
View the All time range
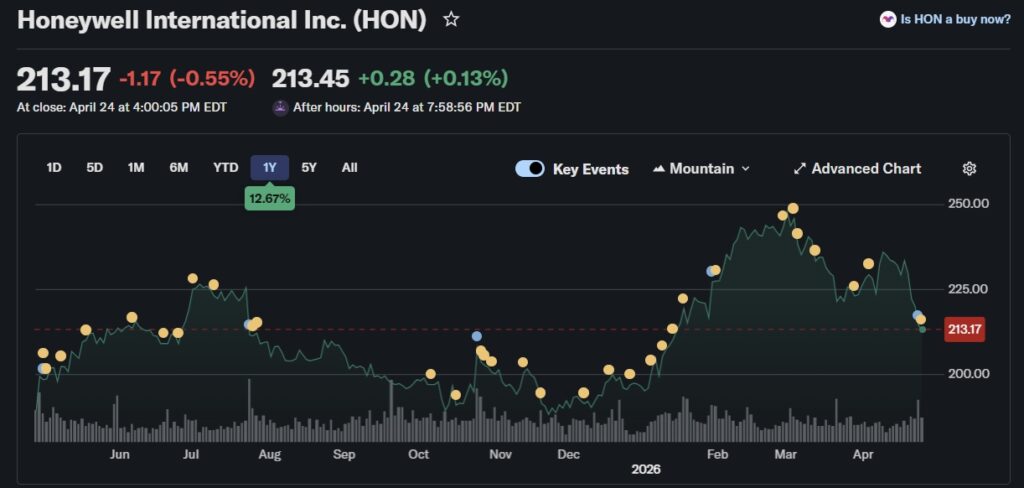349,168
